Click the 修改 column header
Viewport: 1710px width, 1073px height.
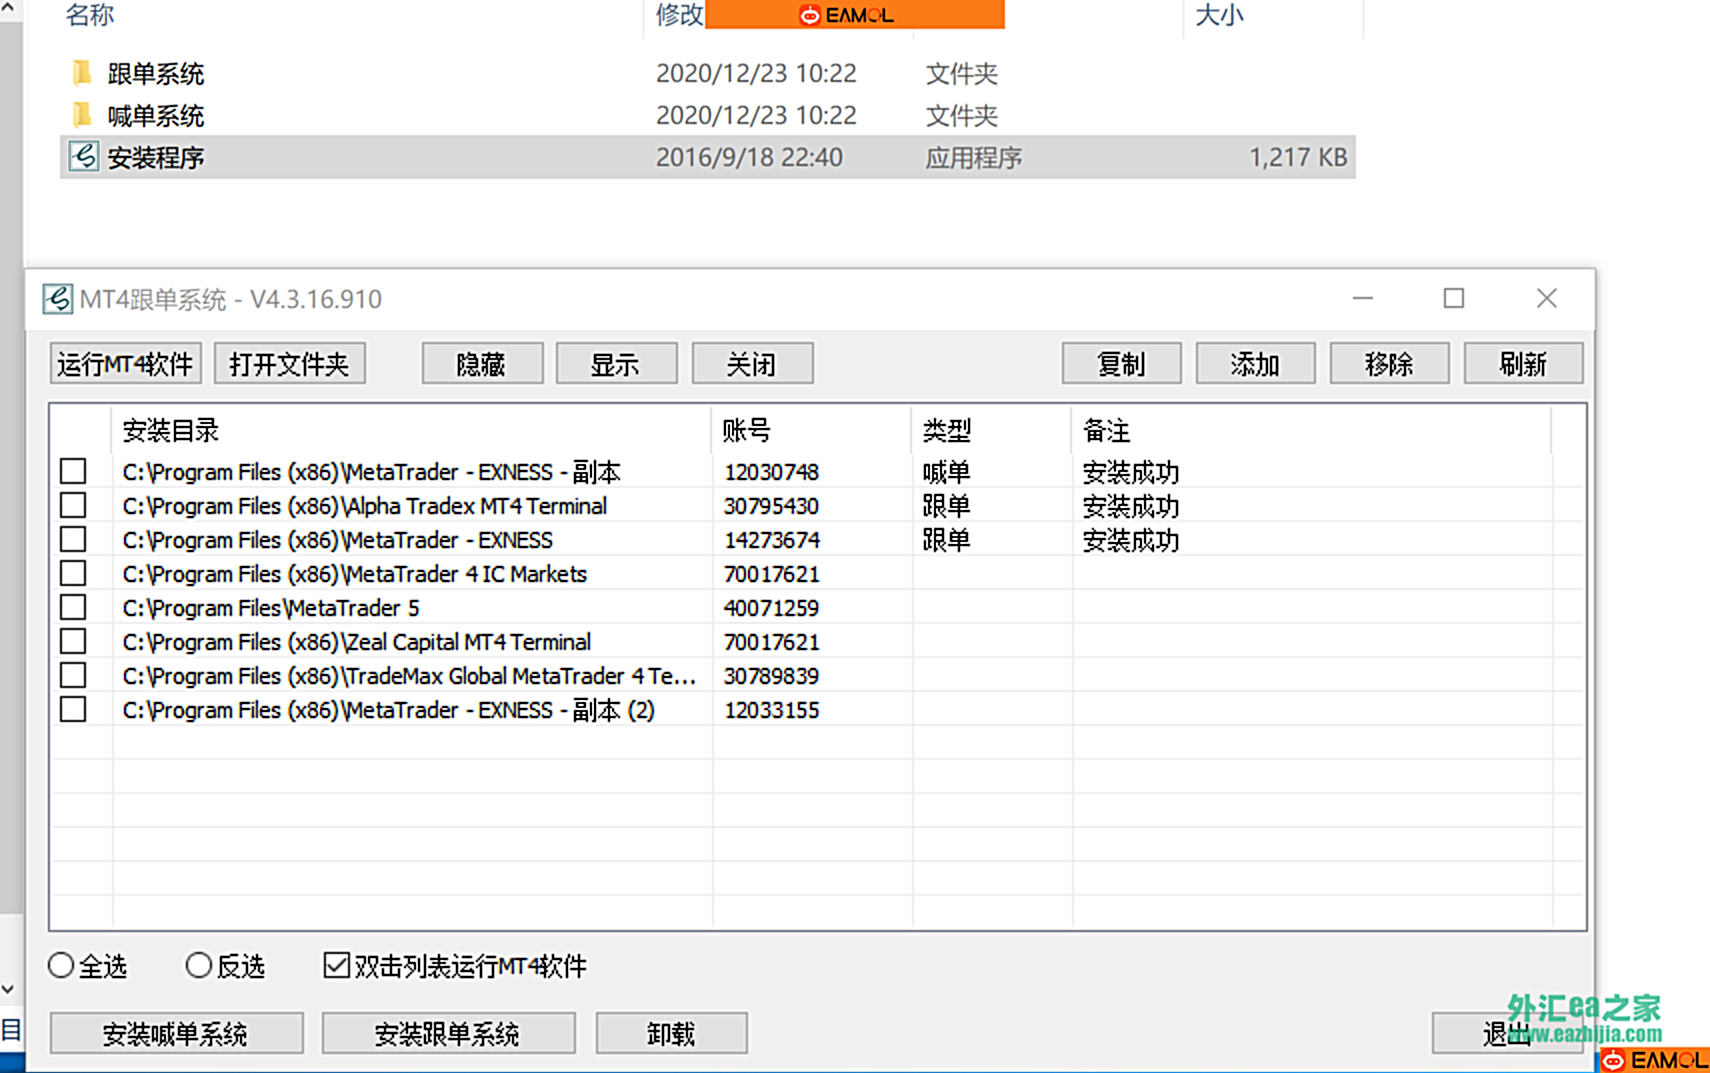coord(676,15)
